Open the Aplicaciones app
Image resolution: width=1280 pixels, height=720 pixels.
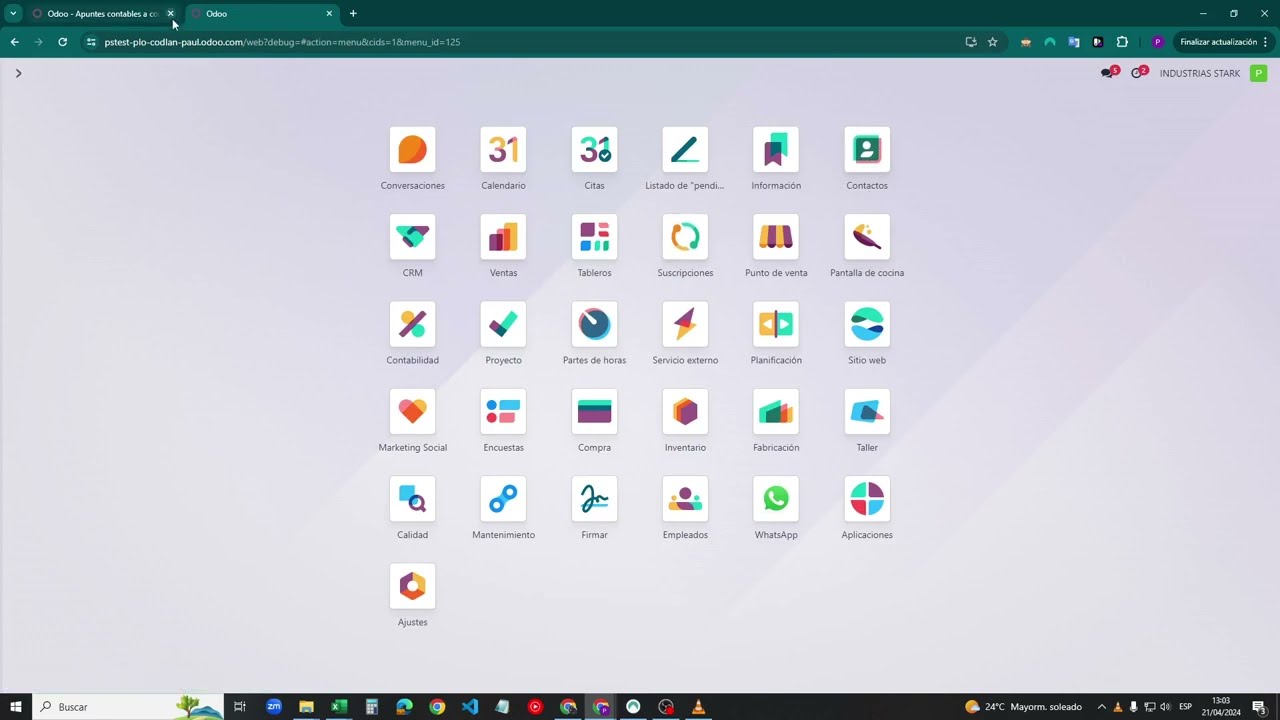pyautogui.click(x=867, y=499)
